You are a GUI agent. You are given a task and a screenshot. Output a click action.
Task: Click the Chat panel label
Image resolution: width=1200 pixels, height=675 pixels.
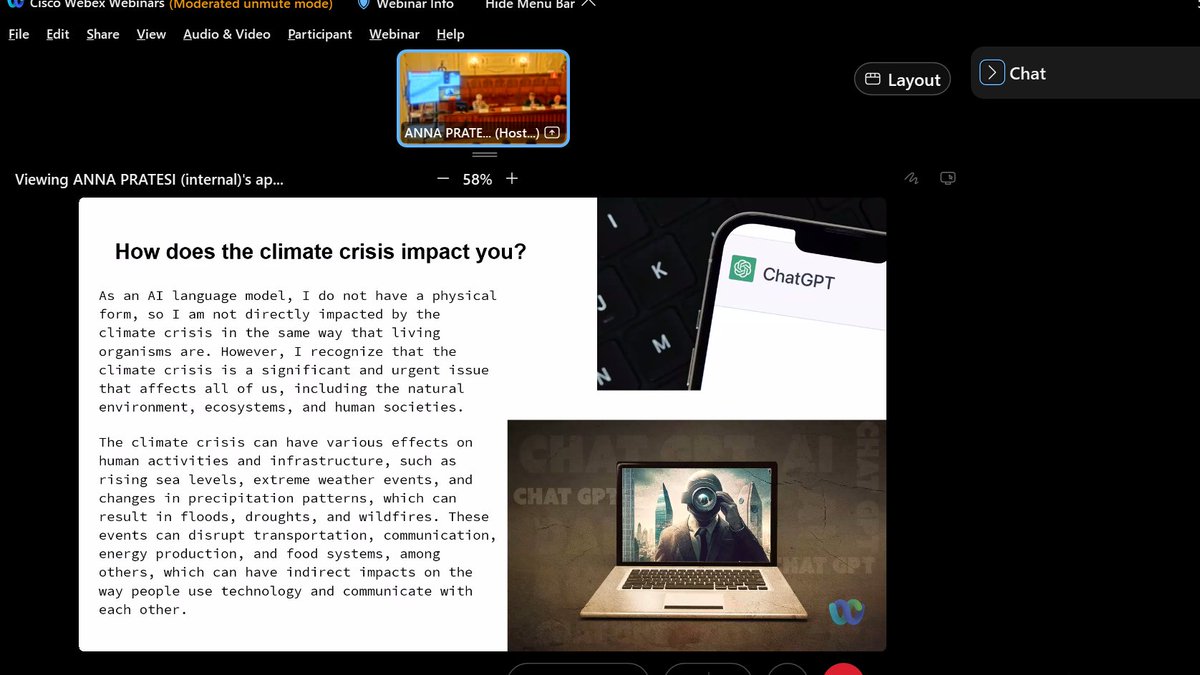(x=1027, y=73)
